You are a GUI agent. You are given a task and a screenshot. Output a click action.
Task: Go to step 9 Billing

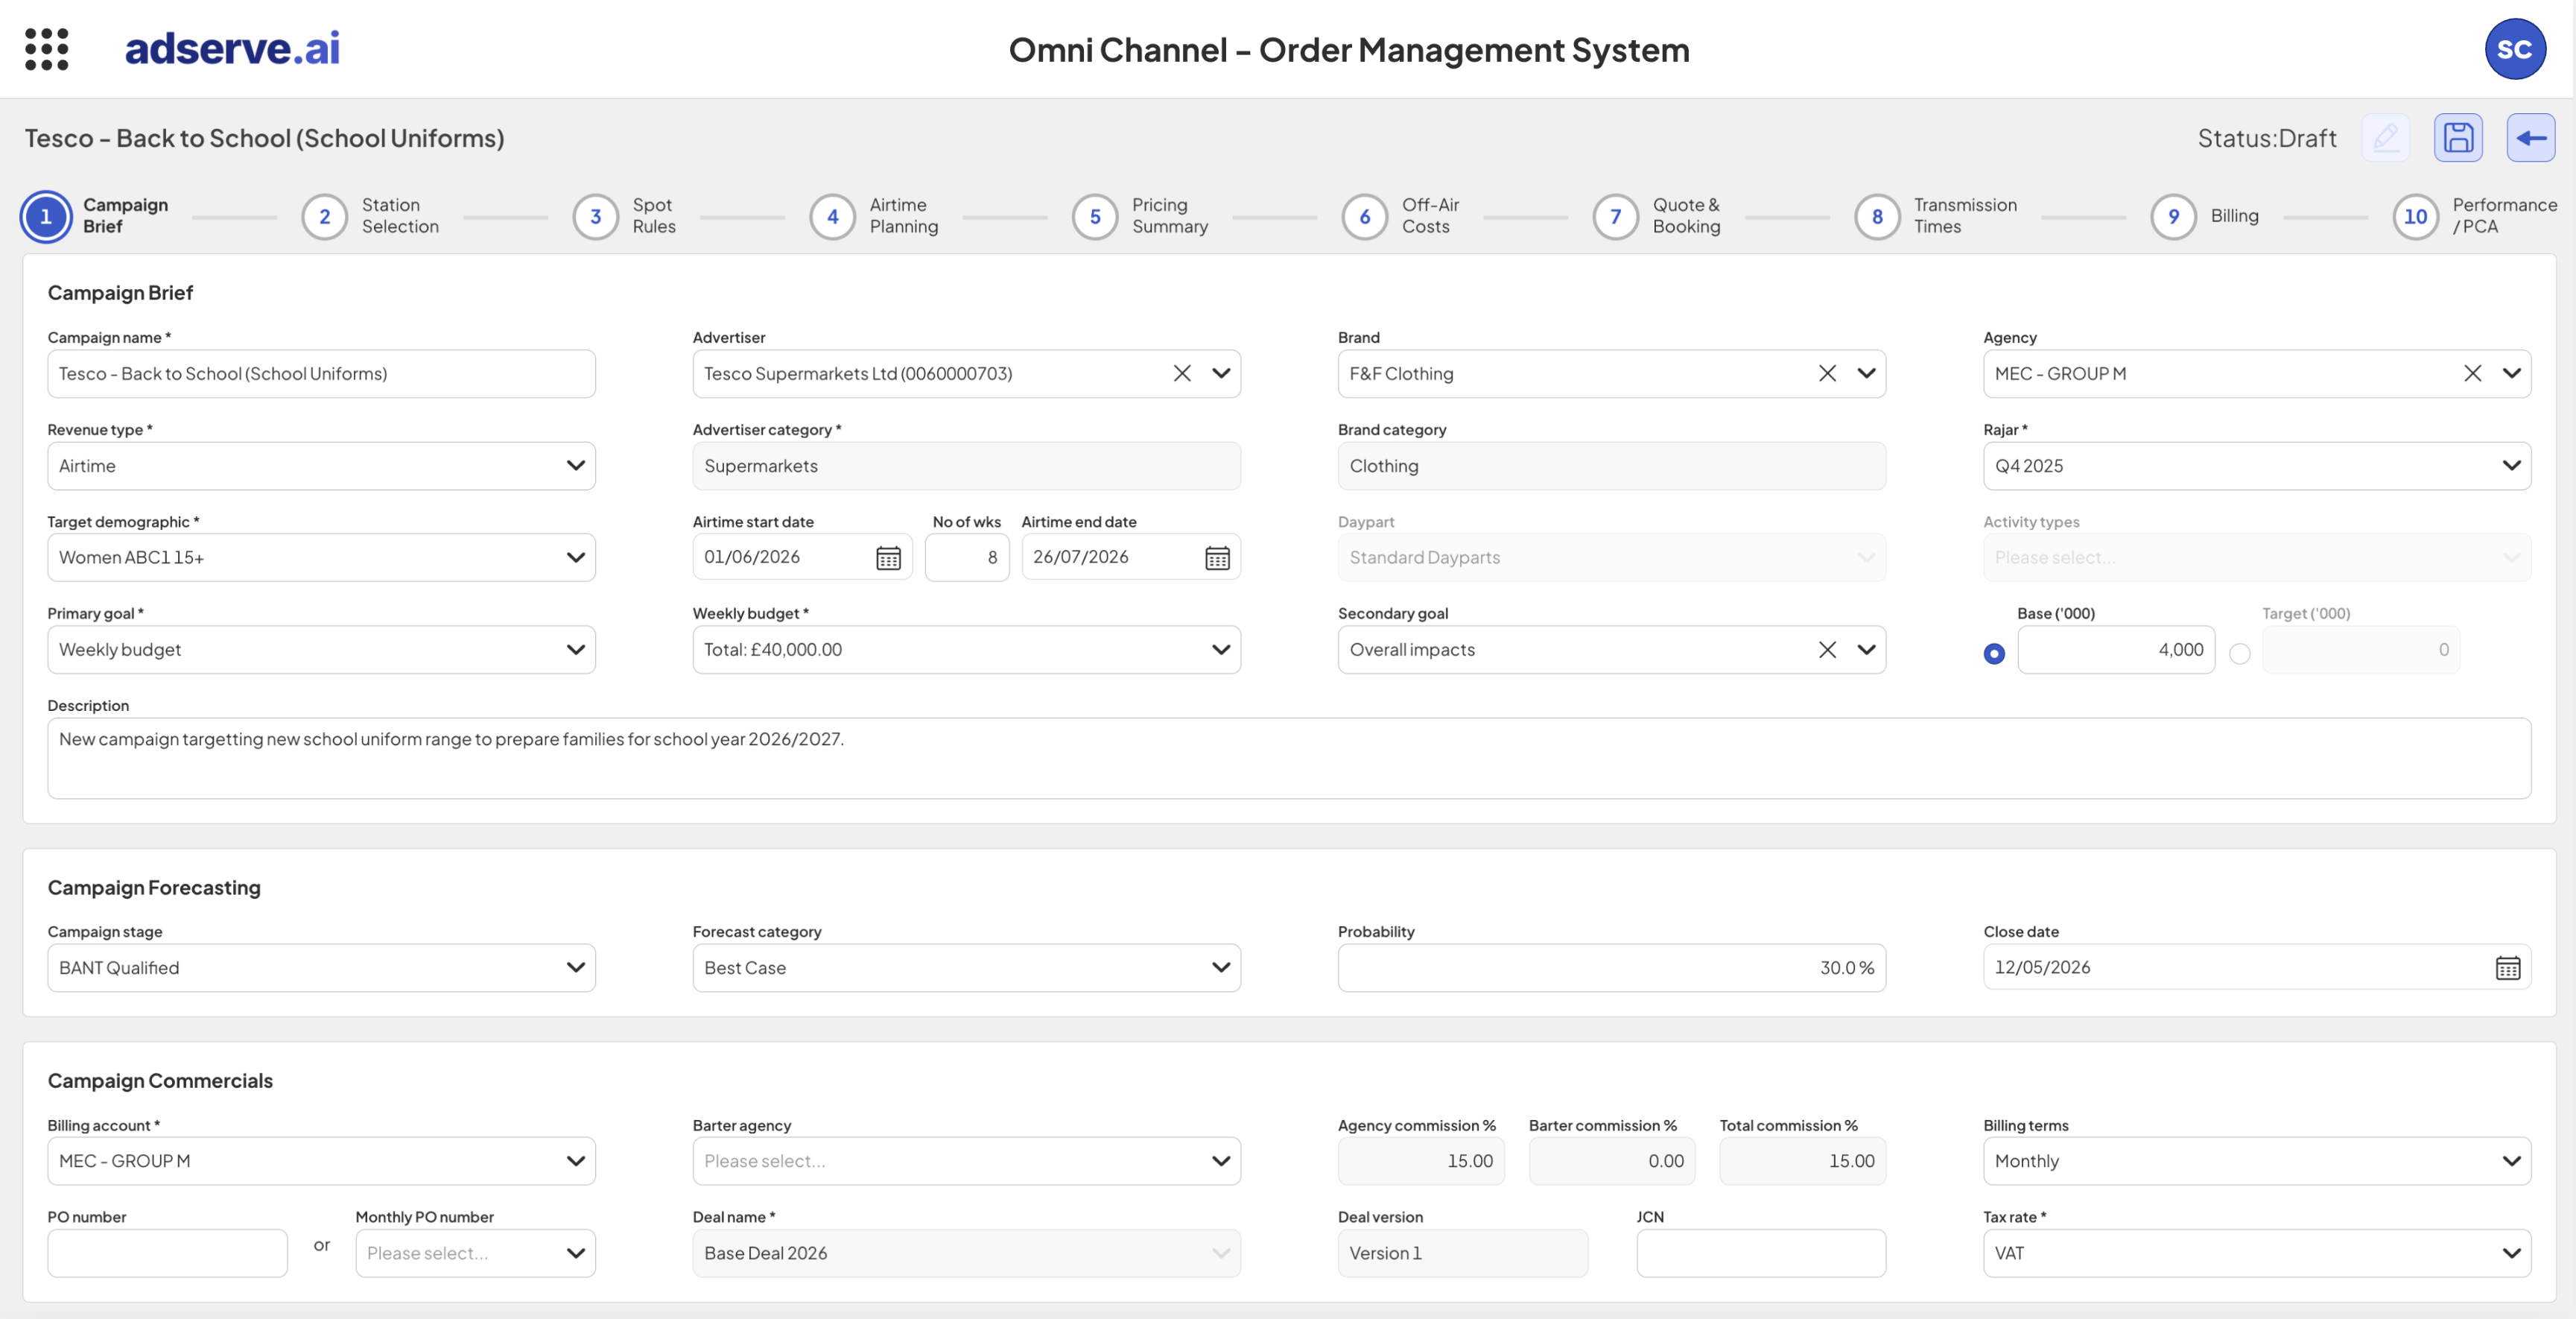pyautogui.click(x=2205, y=216)
